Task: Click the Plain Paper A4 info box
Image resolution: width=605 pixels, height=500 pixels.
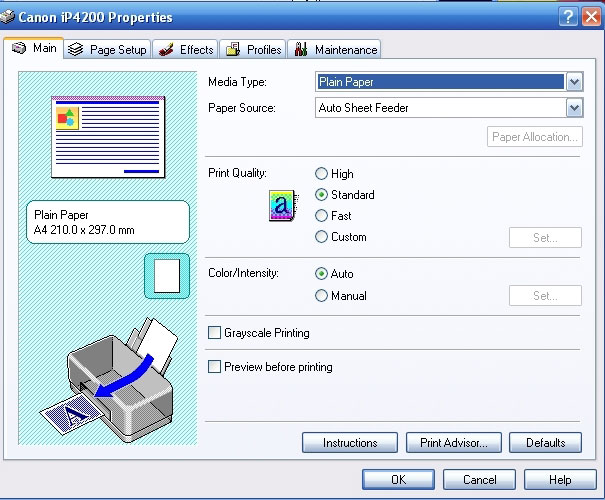Action: pos(108,222)
